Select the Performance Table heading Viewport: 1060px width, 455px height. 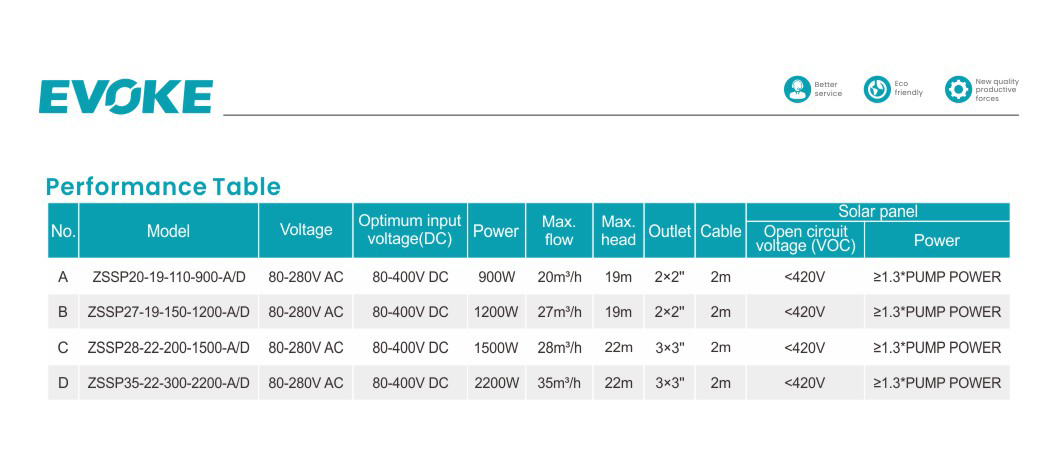pos(163,187)
